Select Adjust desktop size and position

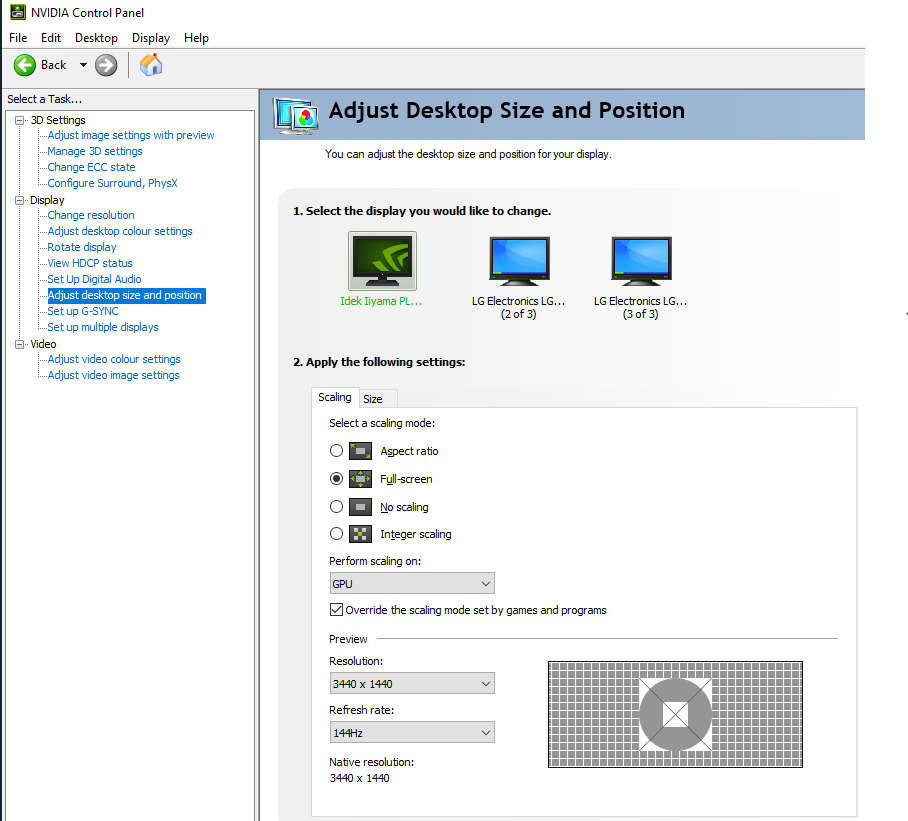point(125,295)
